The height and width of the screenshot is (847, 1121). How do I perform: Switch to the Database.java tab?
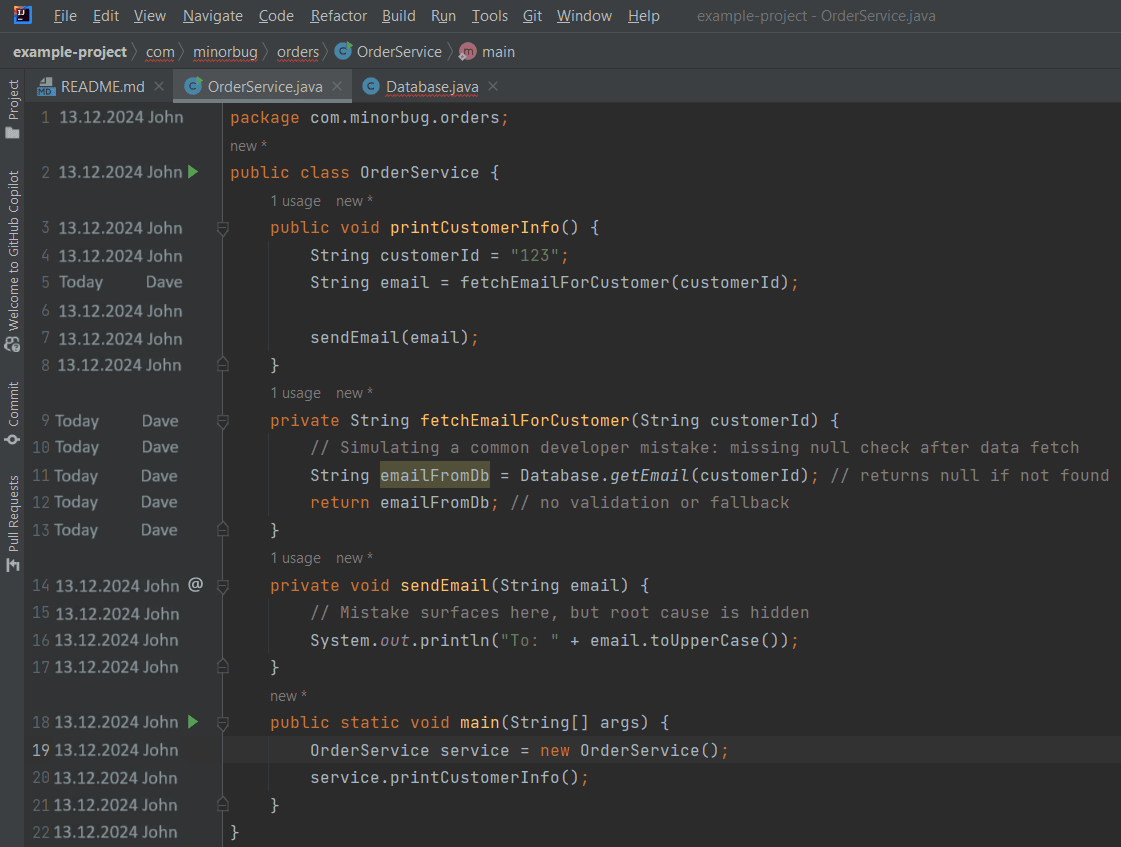coord(431,87)
